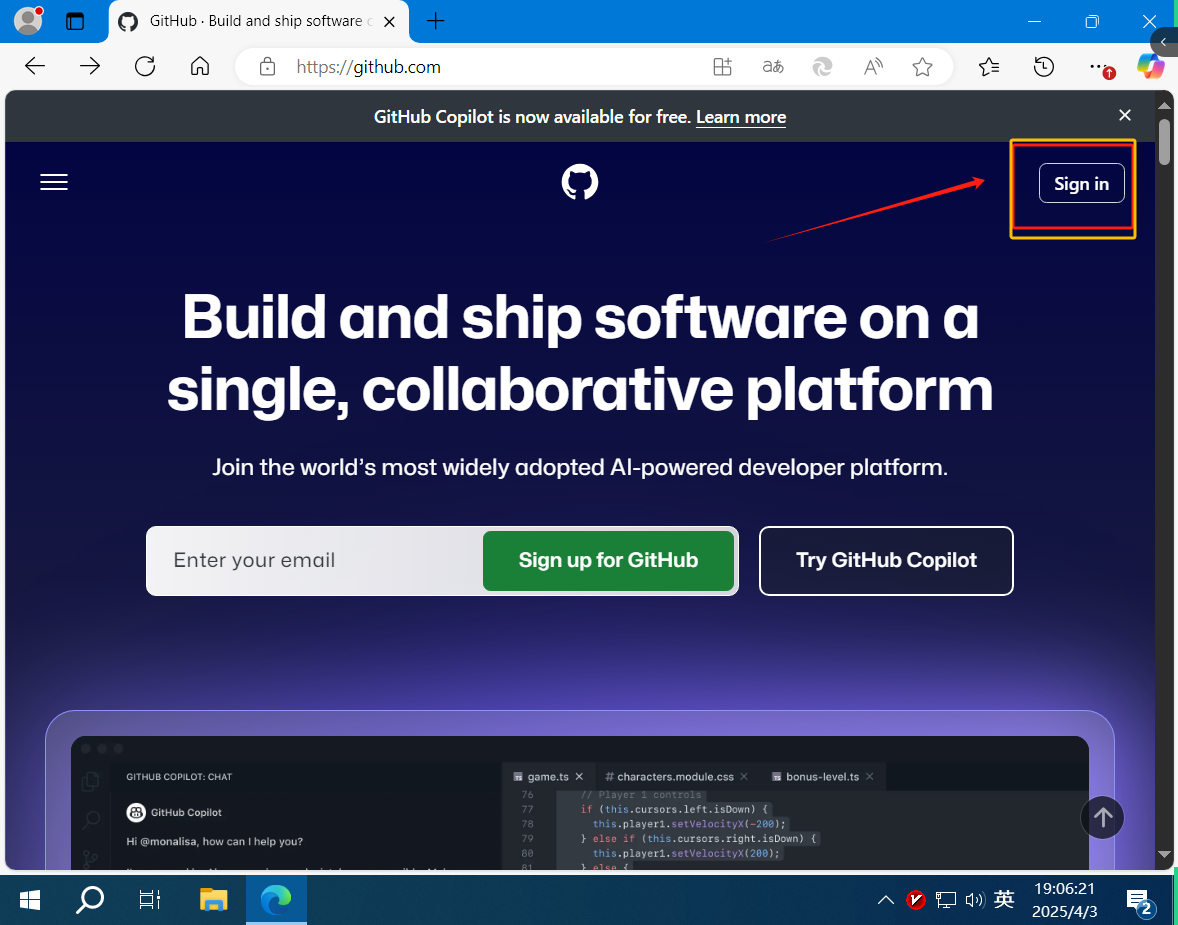Click the scrollbar down arrow

click(1164, 854)
